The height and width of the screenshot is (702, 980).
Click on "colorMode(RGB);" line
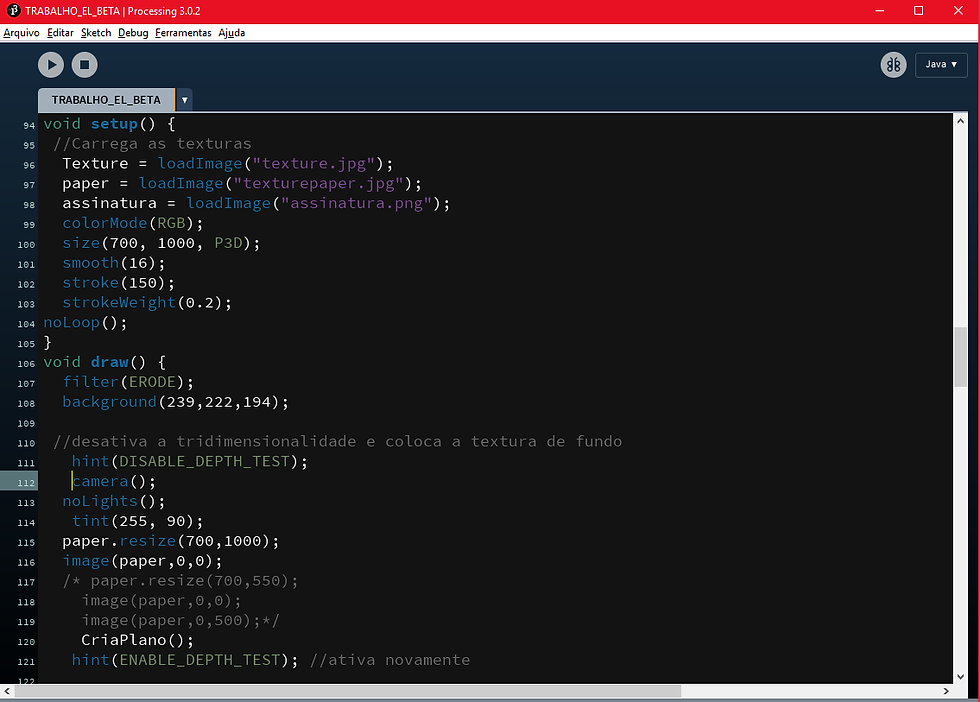(x=132, y=223)
